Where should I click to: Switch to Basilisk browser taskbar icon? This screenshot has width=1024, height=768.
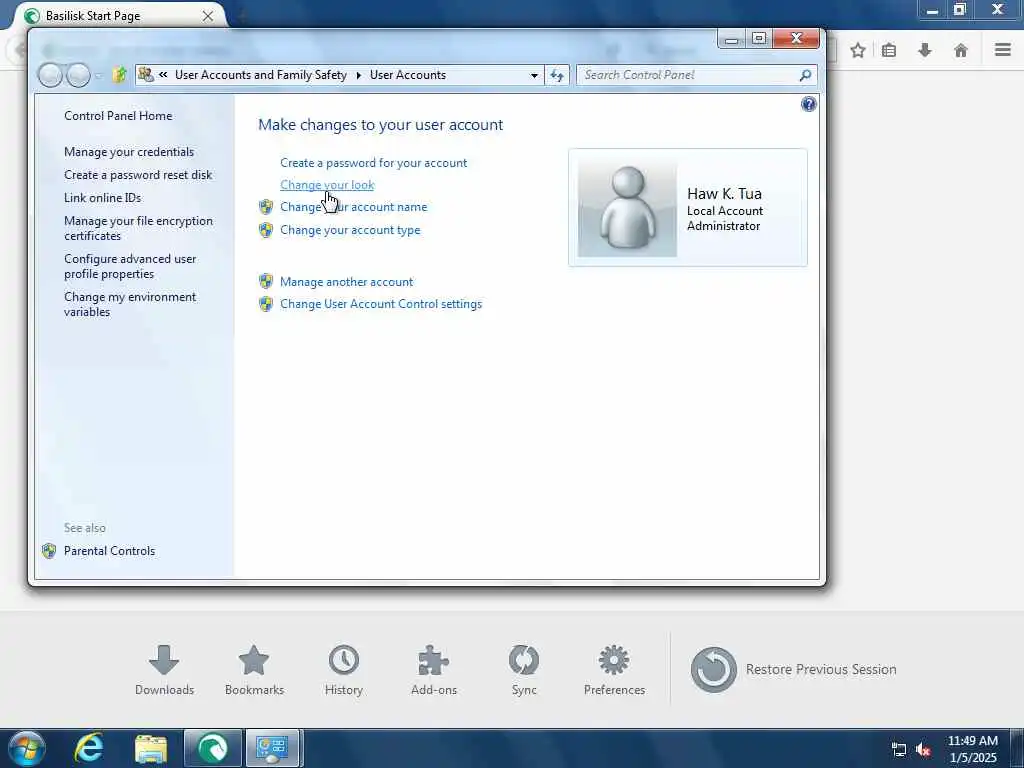tap(213, 748)
